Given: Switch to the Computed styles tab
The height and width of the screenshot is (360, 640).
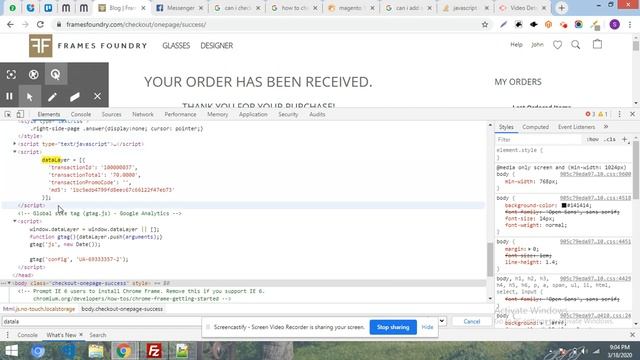Looking at the screenshot, I should (536, 127).
